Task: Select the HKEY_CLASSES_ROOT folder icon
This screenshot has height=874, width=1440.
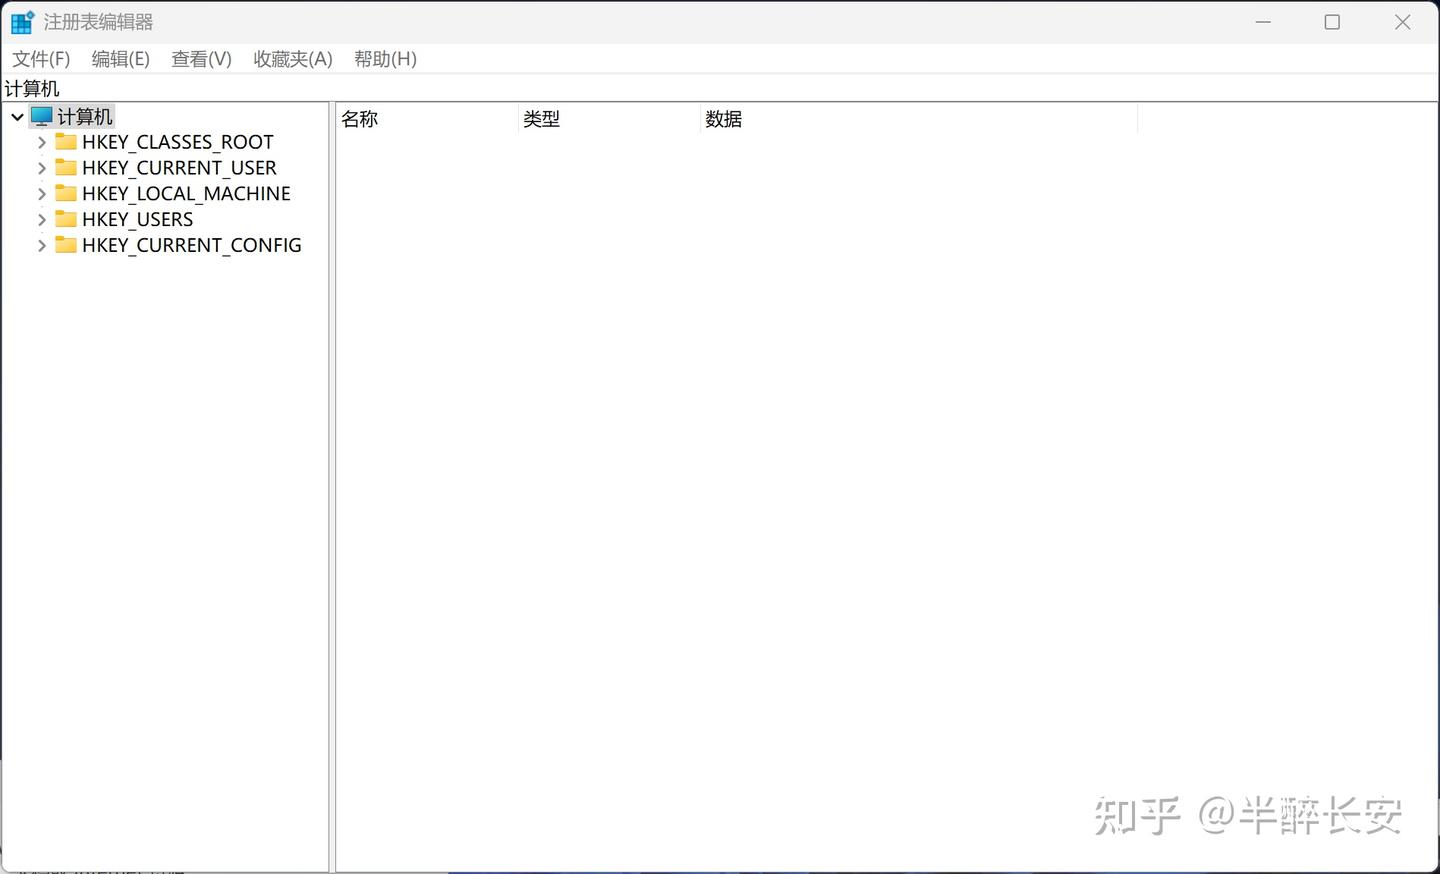Action: [66, 142]
